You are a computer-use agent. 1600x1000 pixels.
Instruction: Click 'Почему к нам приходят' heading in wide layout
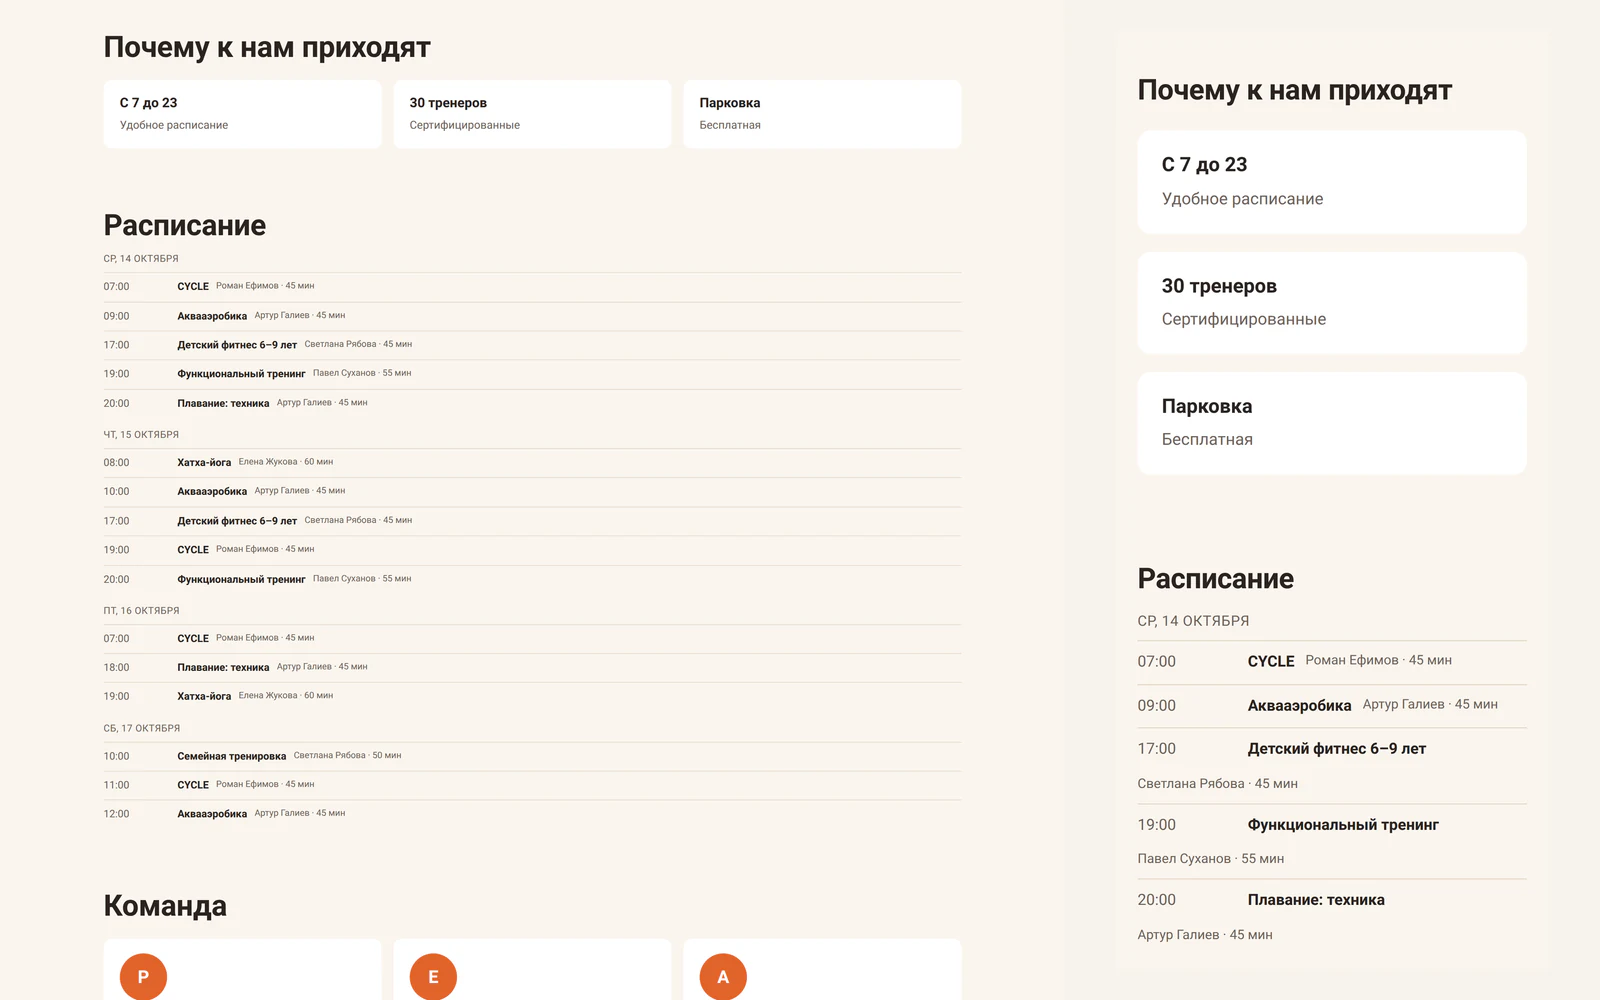(267, 48)
